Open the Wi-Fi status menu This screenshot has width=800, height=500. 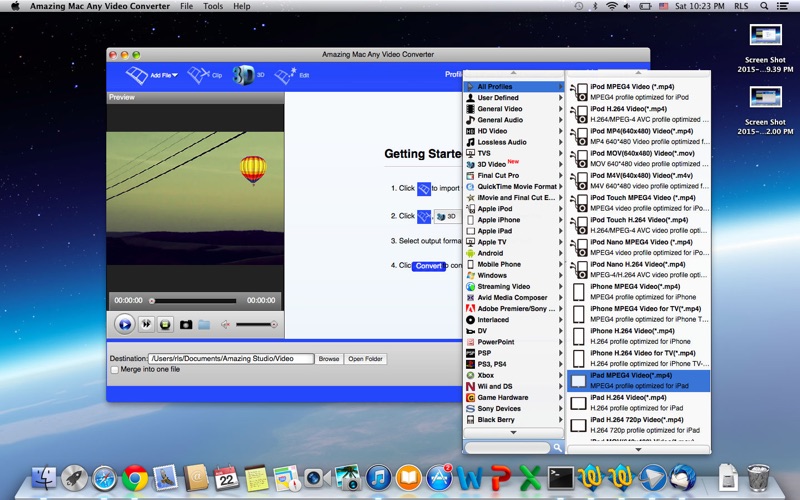click(x=611, y=6)
